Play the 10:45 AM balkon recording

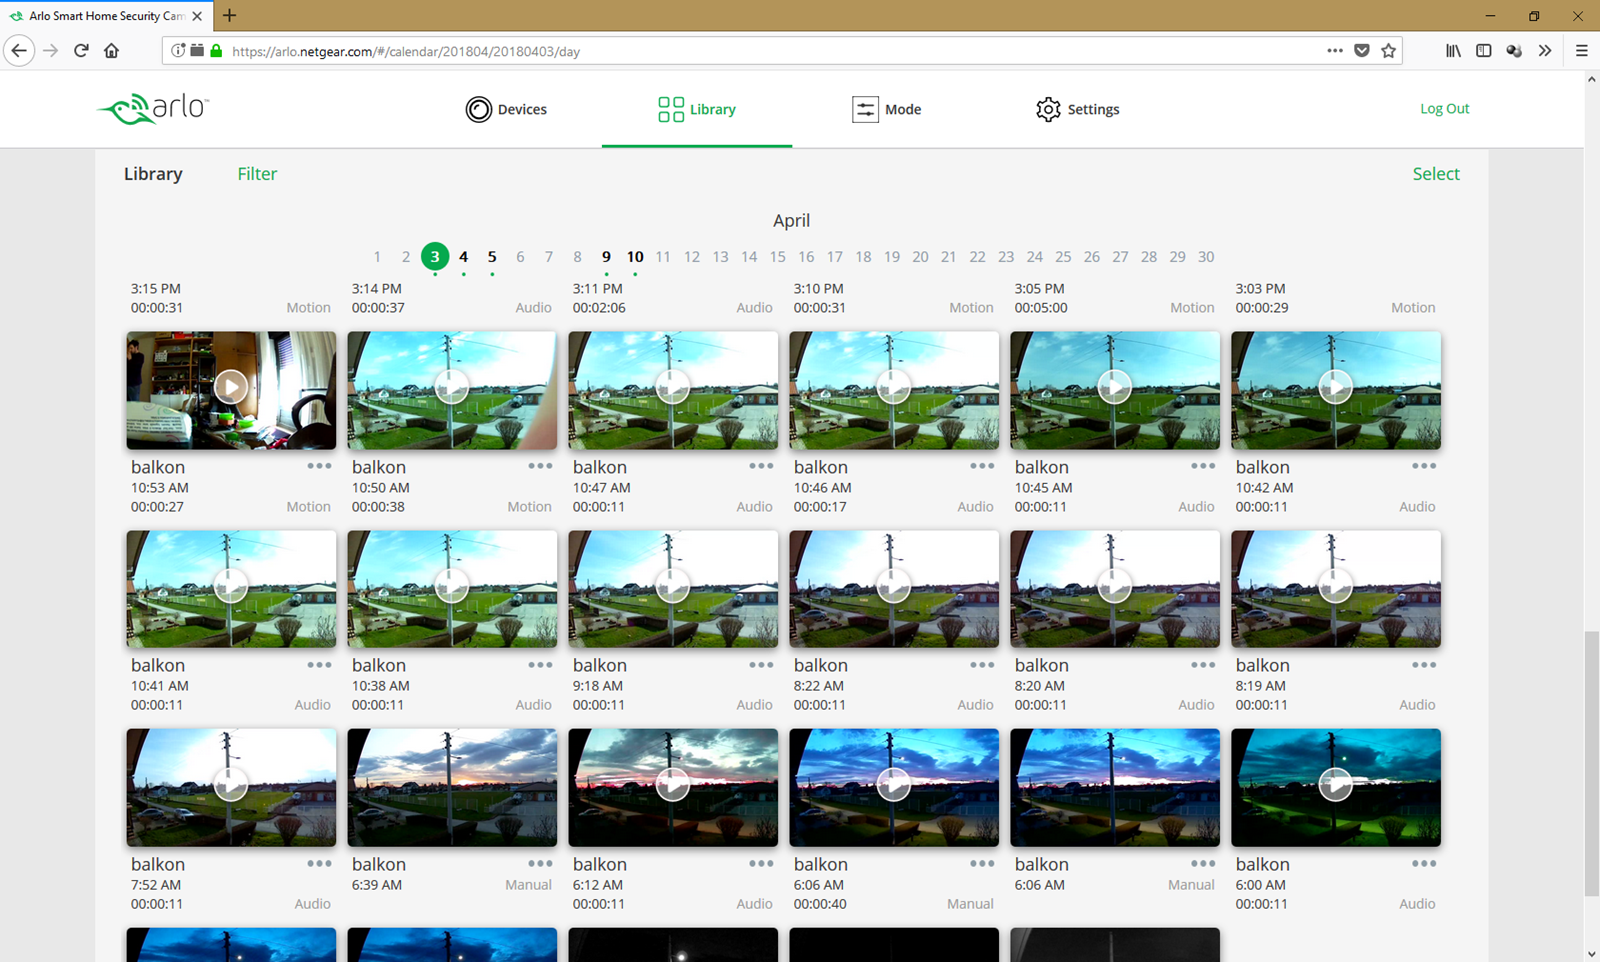1115,387
